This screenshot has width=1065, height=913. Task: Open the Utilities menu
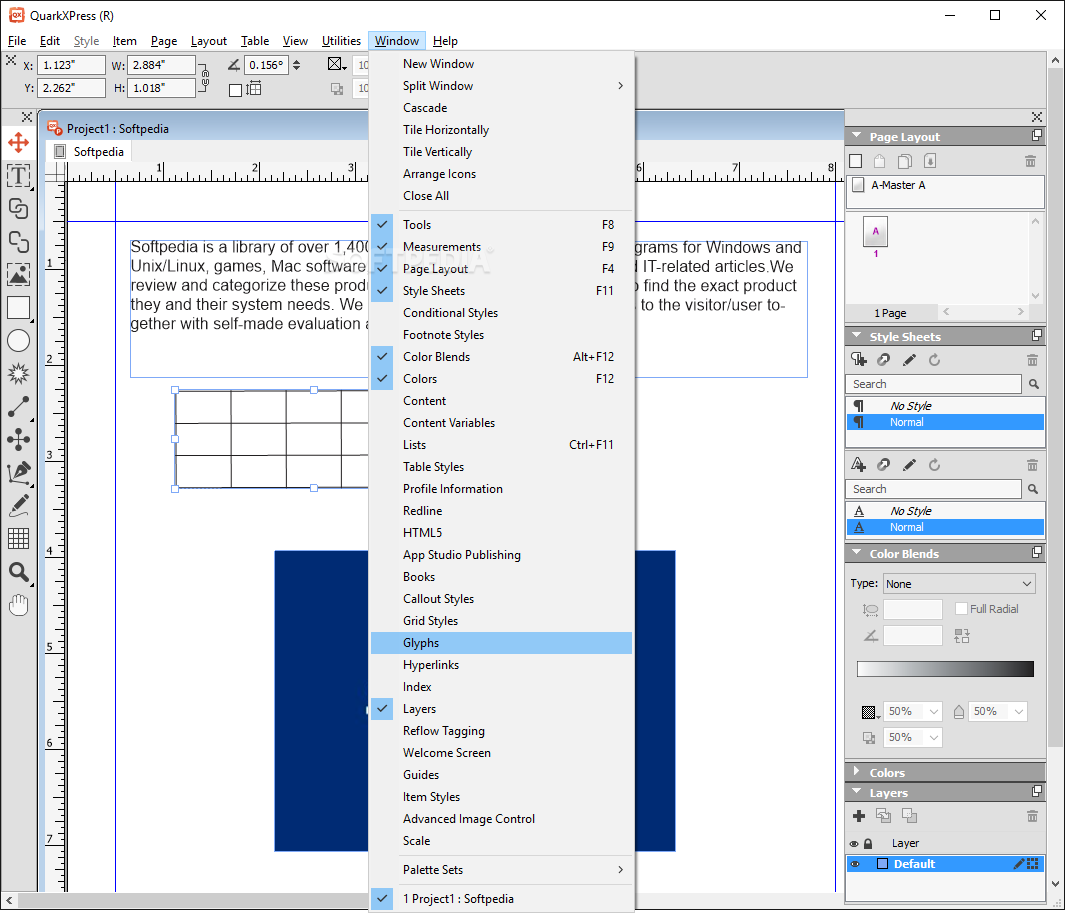341,41
